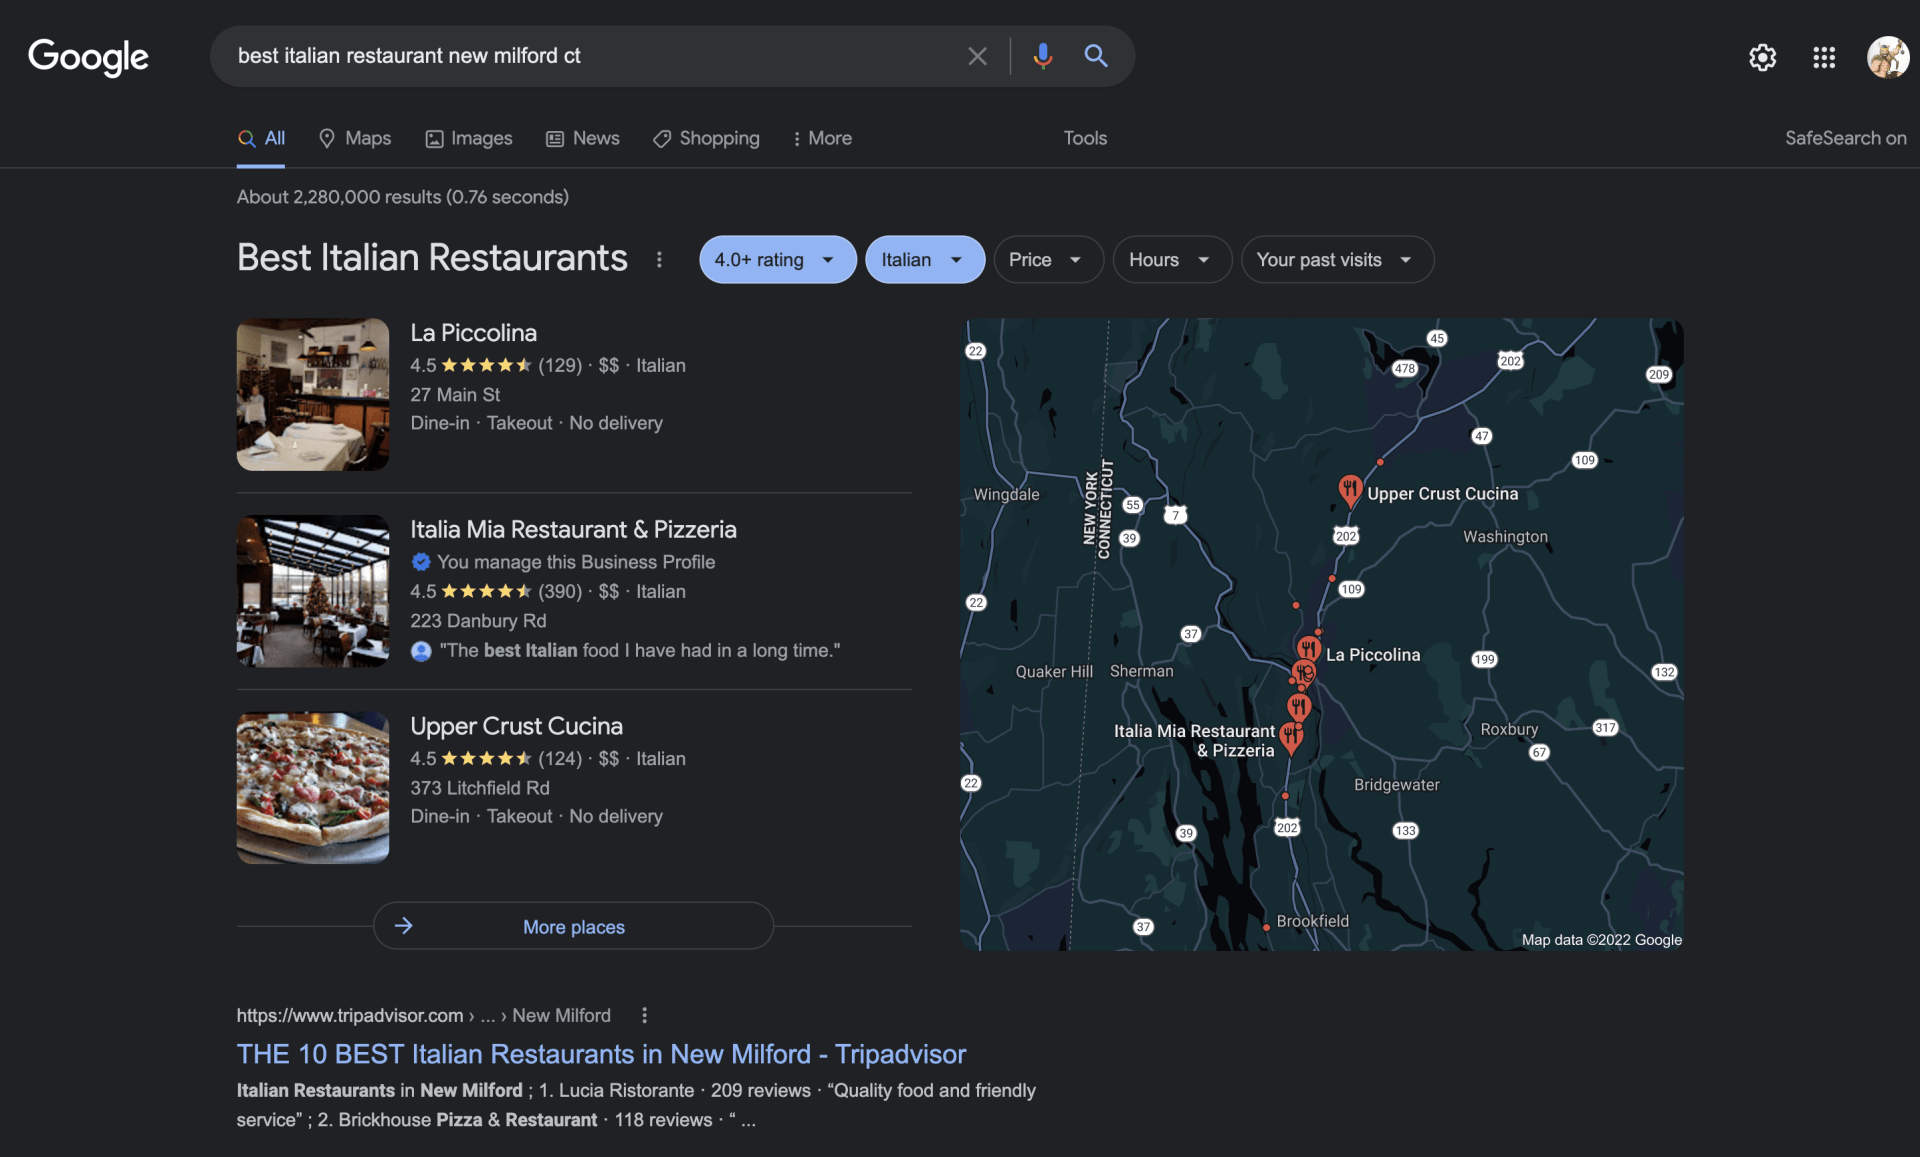Toggle the Italian cuisine filter chip
Image resolution: width=1920 pixels, height=1157 pixels.
point(924,260)
